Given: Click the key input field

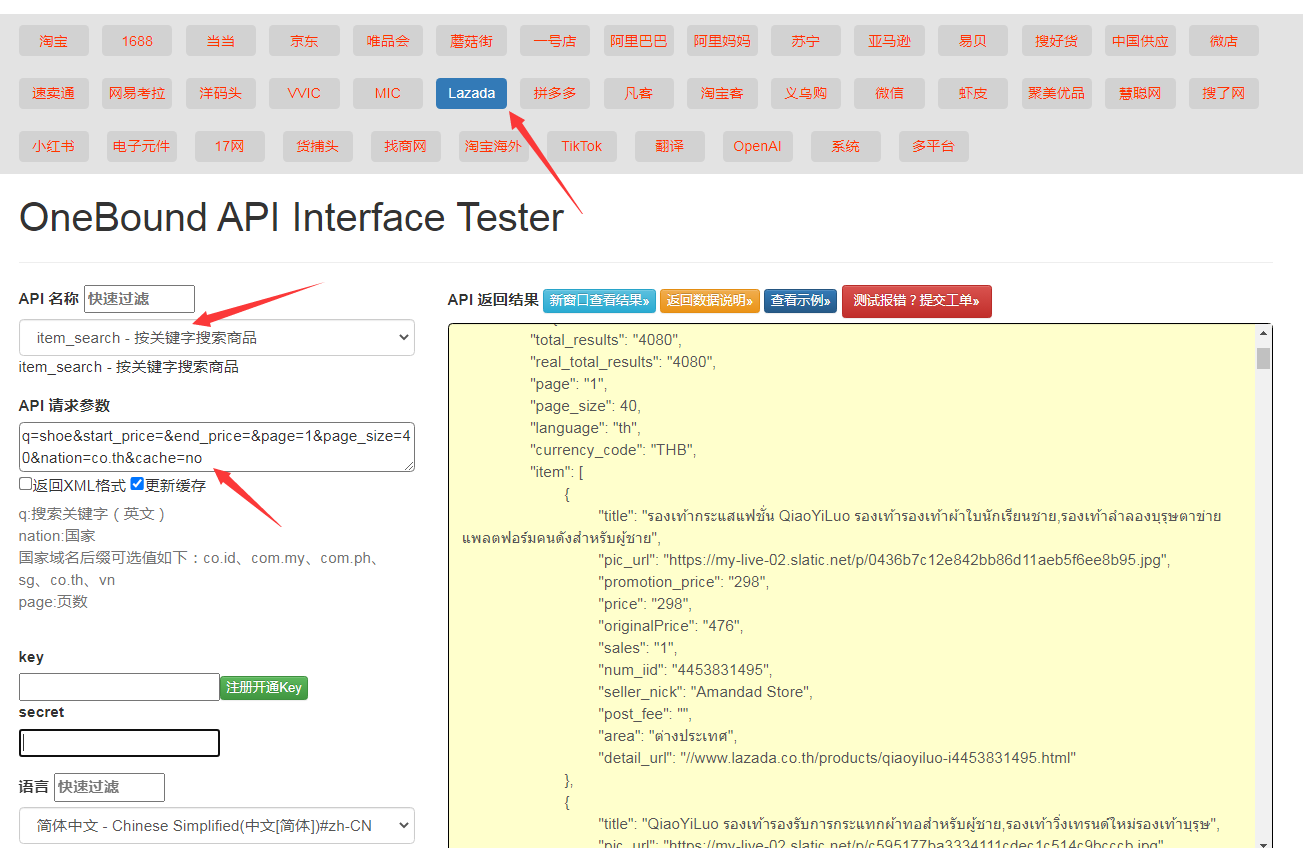Looking at the screenshot, I should click(x=119, y=687).
